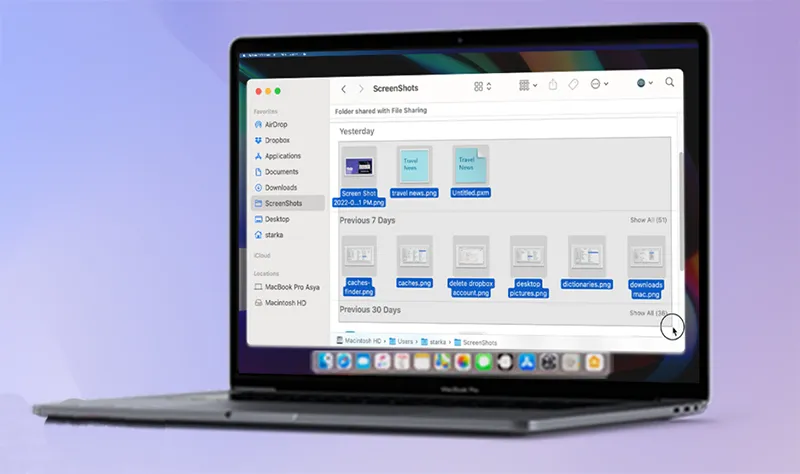
Task: Click the Edit Tags icon
Action: [x=573, y=84]
